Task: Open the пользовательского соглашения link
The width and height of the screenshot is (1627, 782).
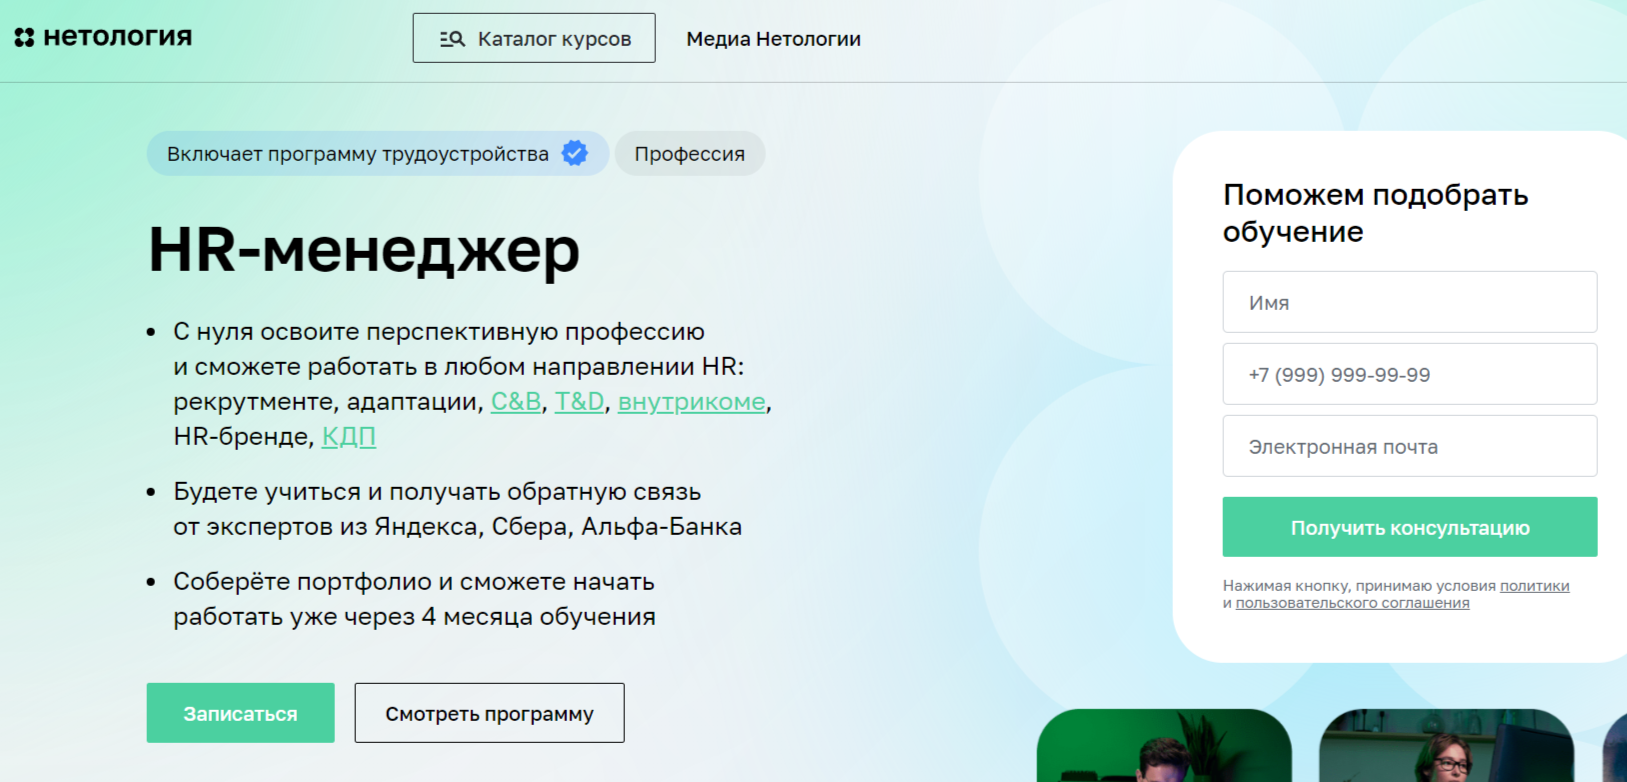Action: [1353, 603]
